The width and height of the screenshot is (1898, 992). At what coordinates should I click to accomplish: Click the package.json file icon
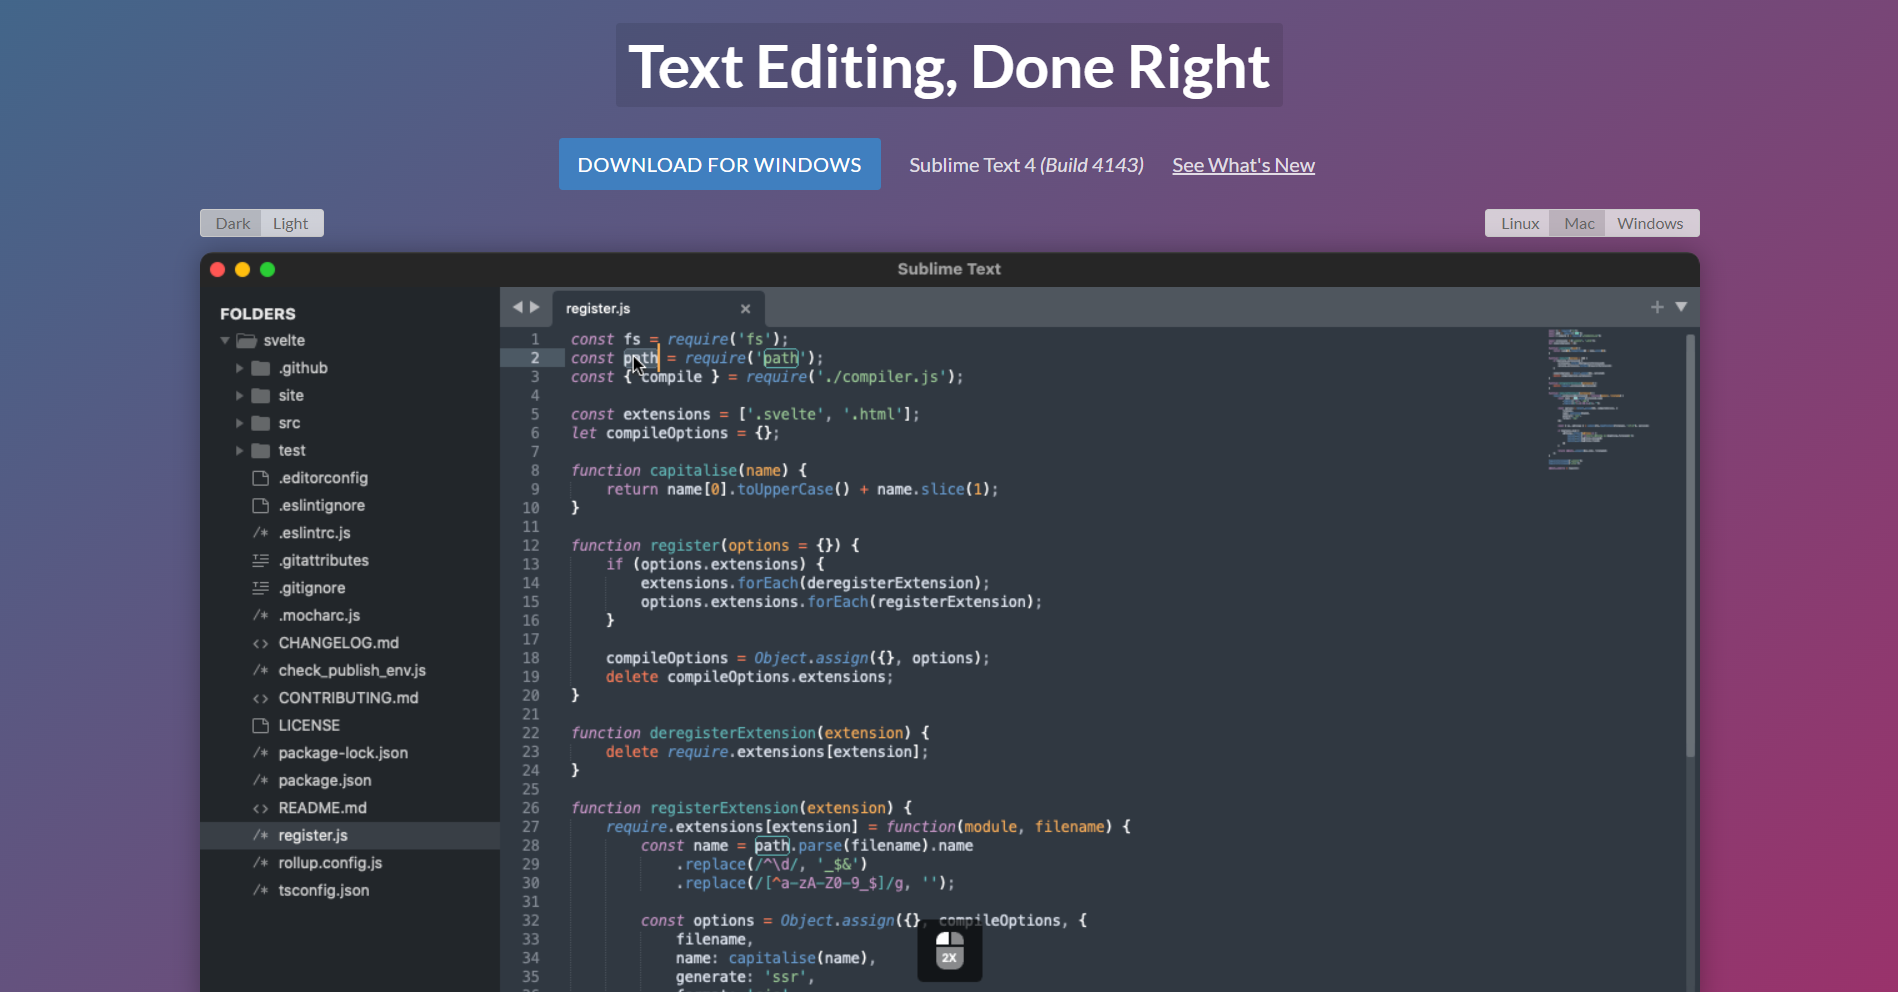(261, 781)
